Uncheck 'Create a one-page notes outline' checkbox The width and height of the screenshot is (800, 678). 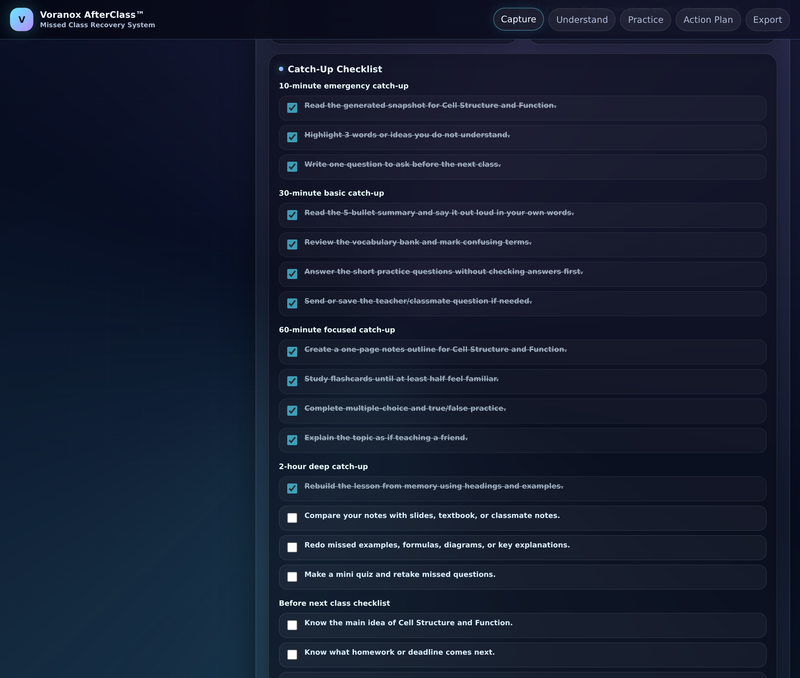coord(292,351)
